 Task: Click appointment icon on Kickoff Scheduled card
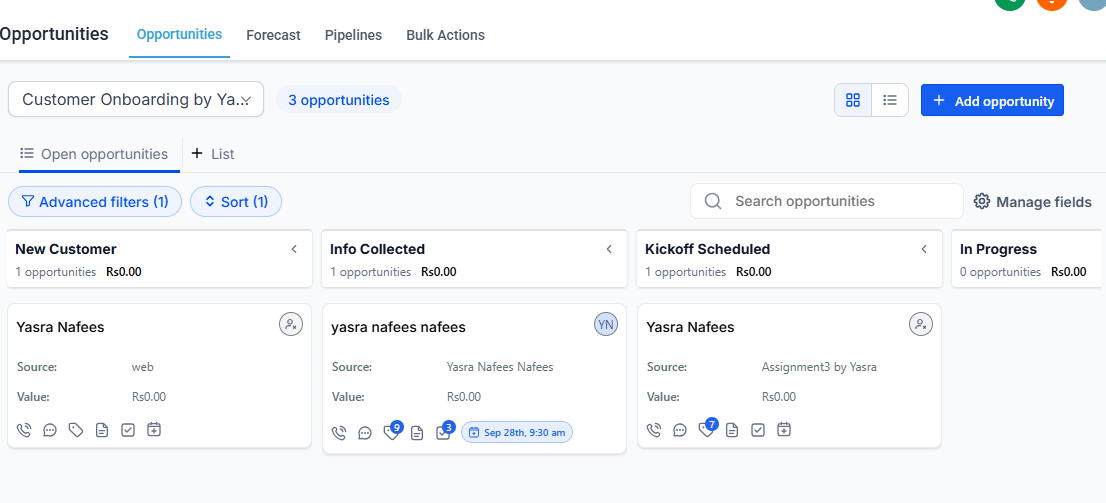784,430
